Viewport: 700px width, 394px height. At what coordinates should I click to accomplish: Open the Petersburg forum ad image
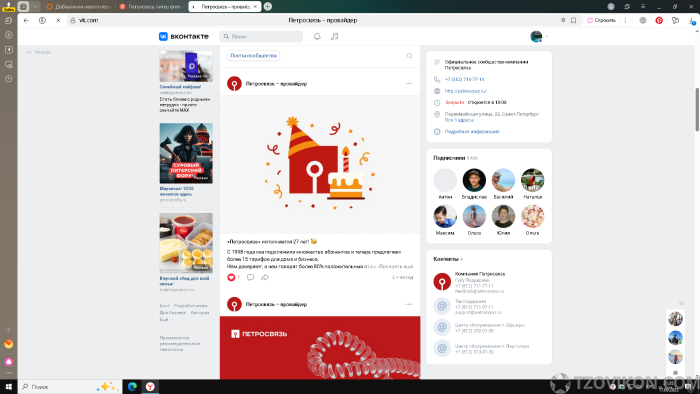click(x=186, y=153)
